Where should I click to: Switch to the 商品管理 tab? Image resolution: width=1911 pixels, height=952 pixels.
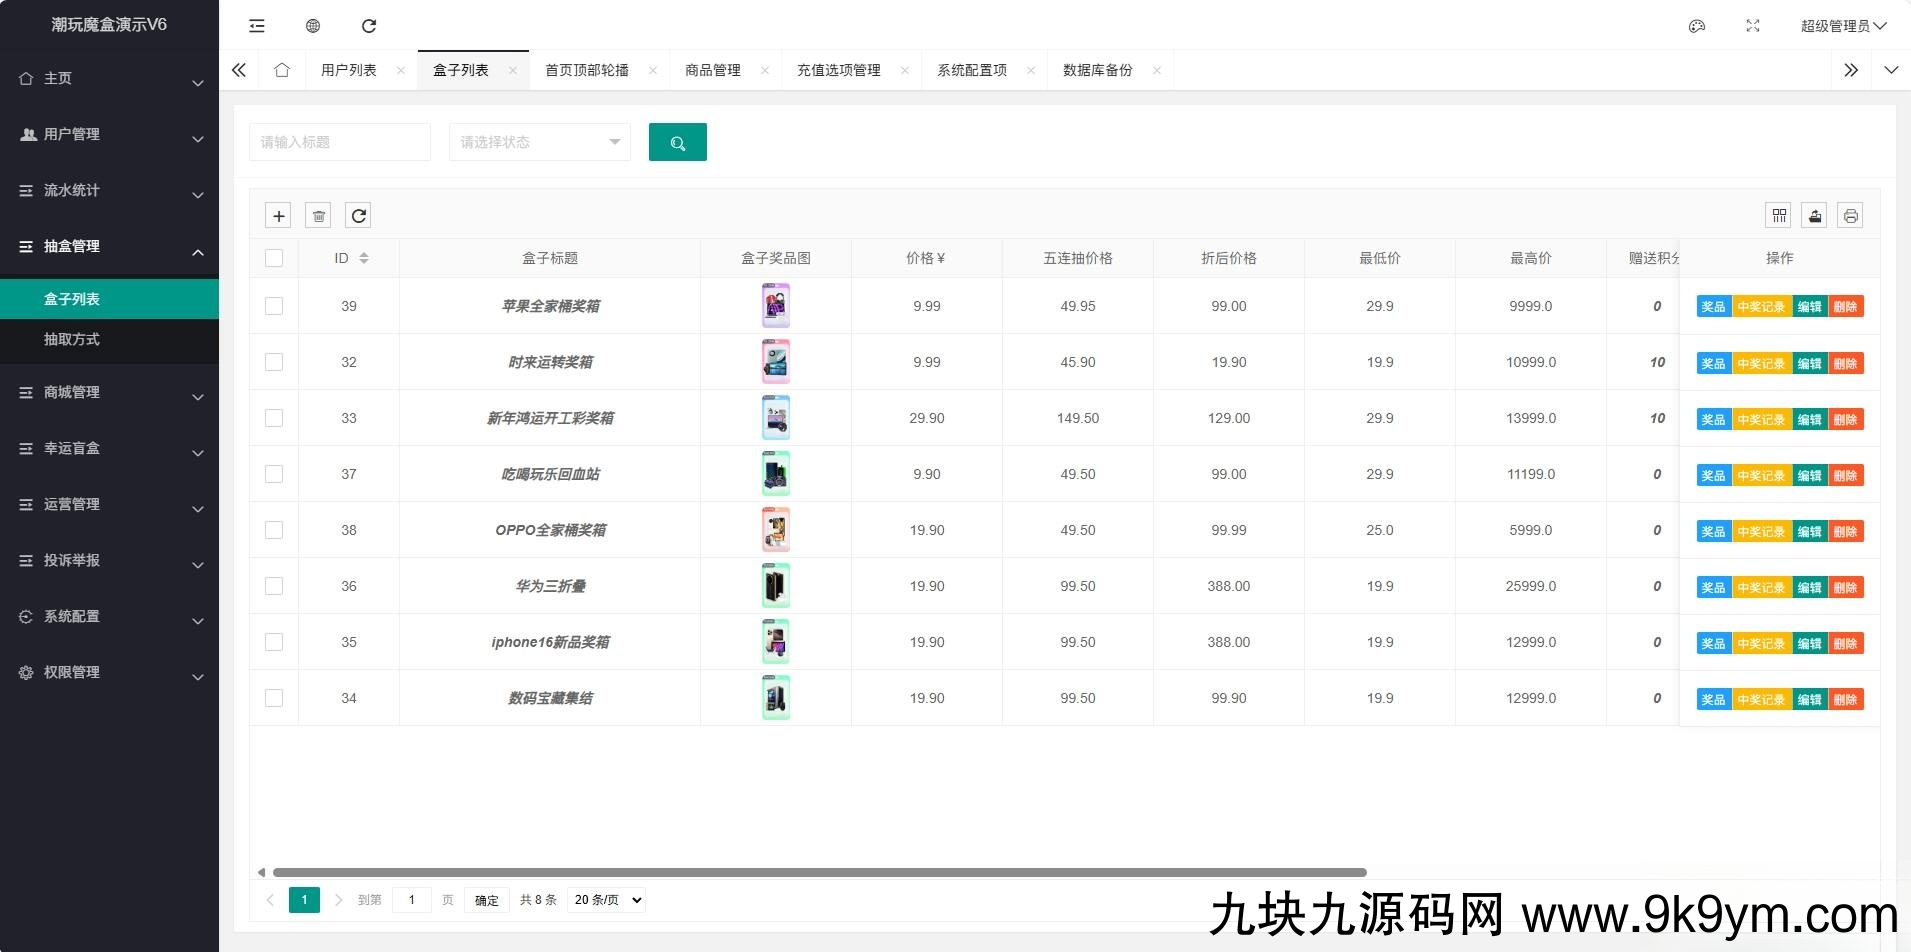click(x=713, y=70)
